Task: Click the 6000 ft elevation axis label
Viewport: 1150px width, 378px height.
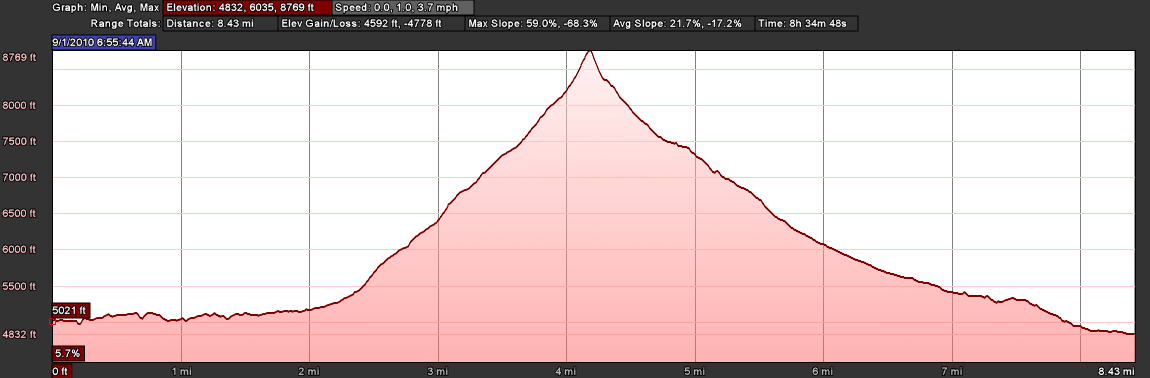Action: (21, 250)
